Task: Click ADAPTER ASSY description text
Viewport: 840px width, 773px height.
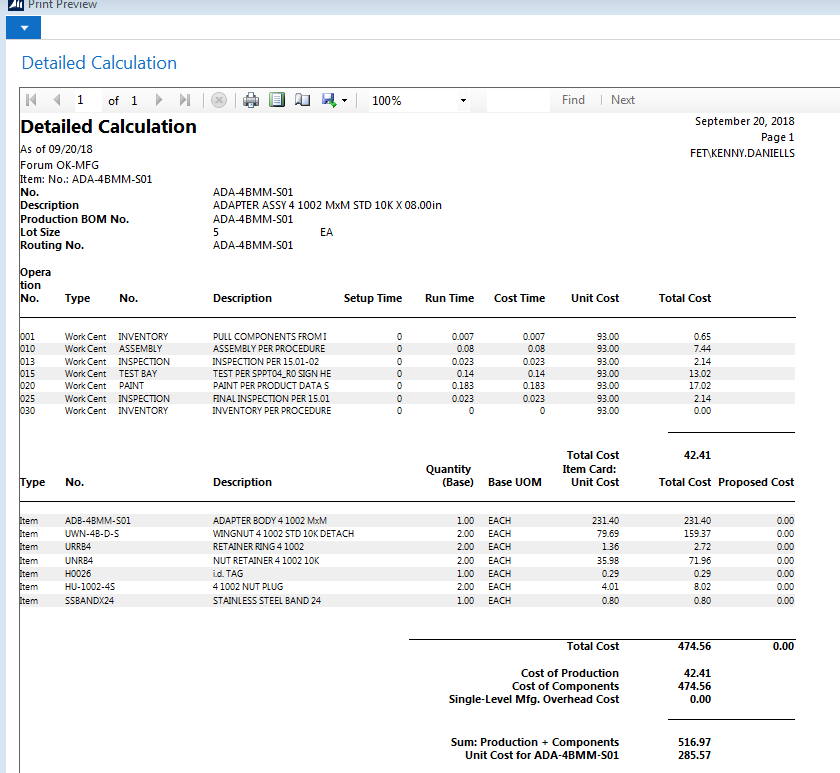Action: [327, 206]
